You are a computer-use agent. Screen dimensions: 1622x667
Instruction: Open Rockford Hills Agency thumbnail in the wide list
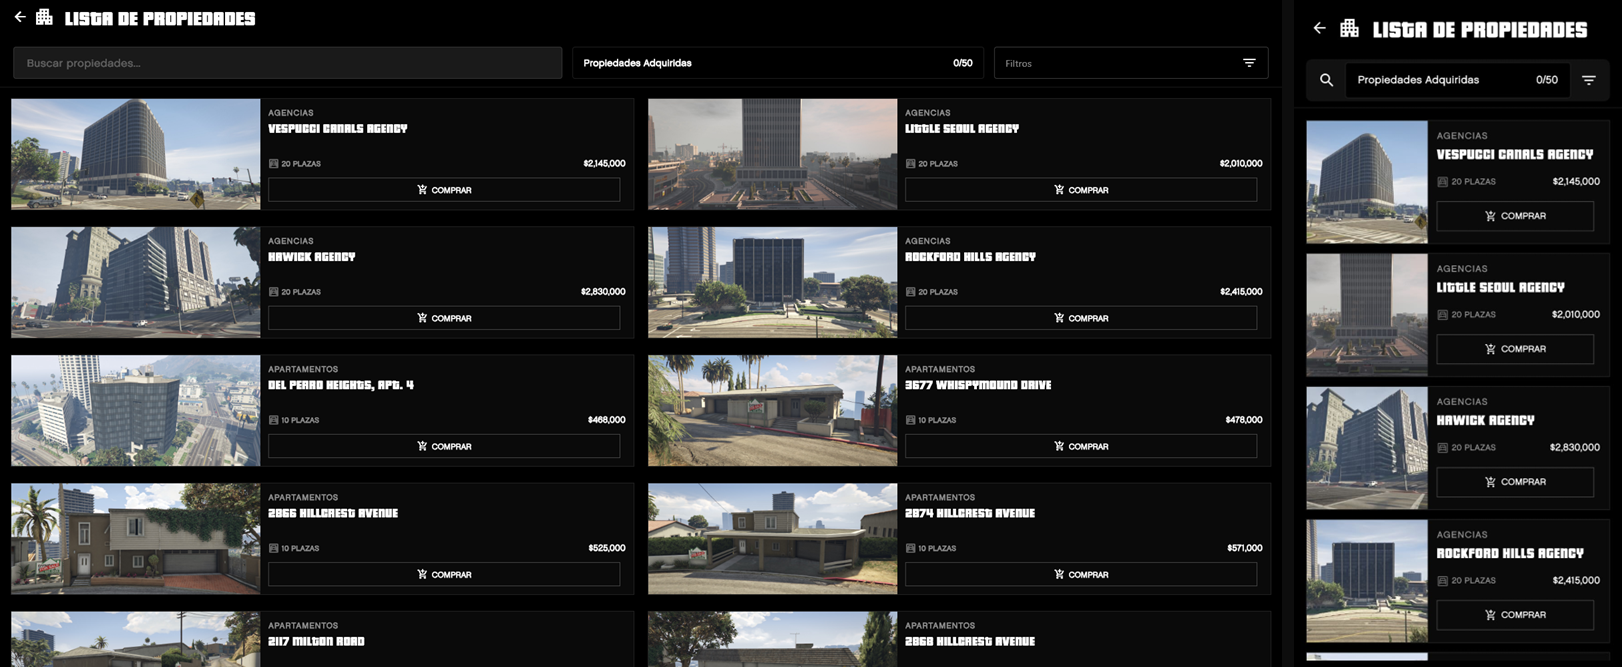(x=772, y=282)
